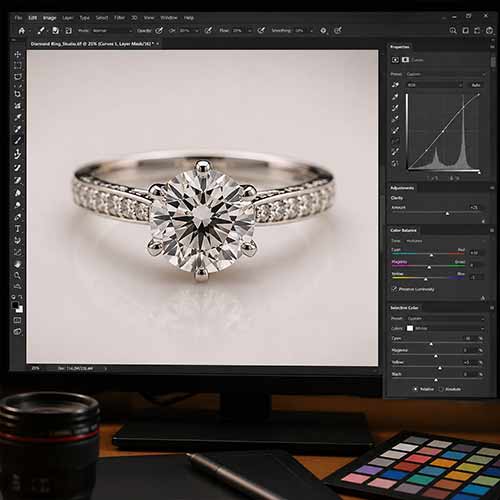Image resolution: width=500 pixels, height=500 pixels.
Task: Select the Zoom tool in the left toolbox
Action: point(18,275)
